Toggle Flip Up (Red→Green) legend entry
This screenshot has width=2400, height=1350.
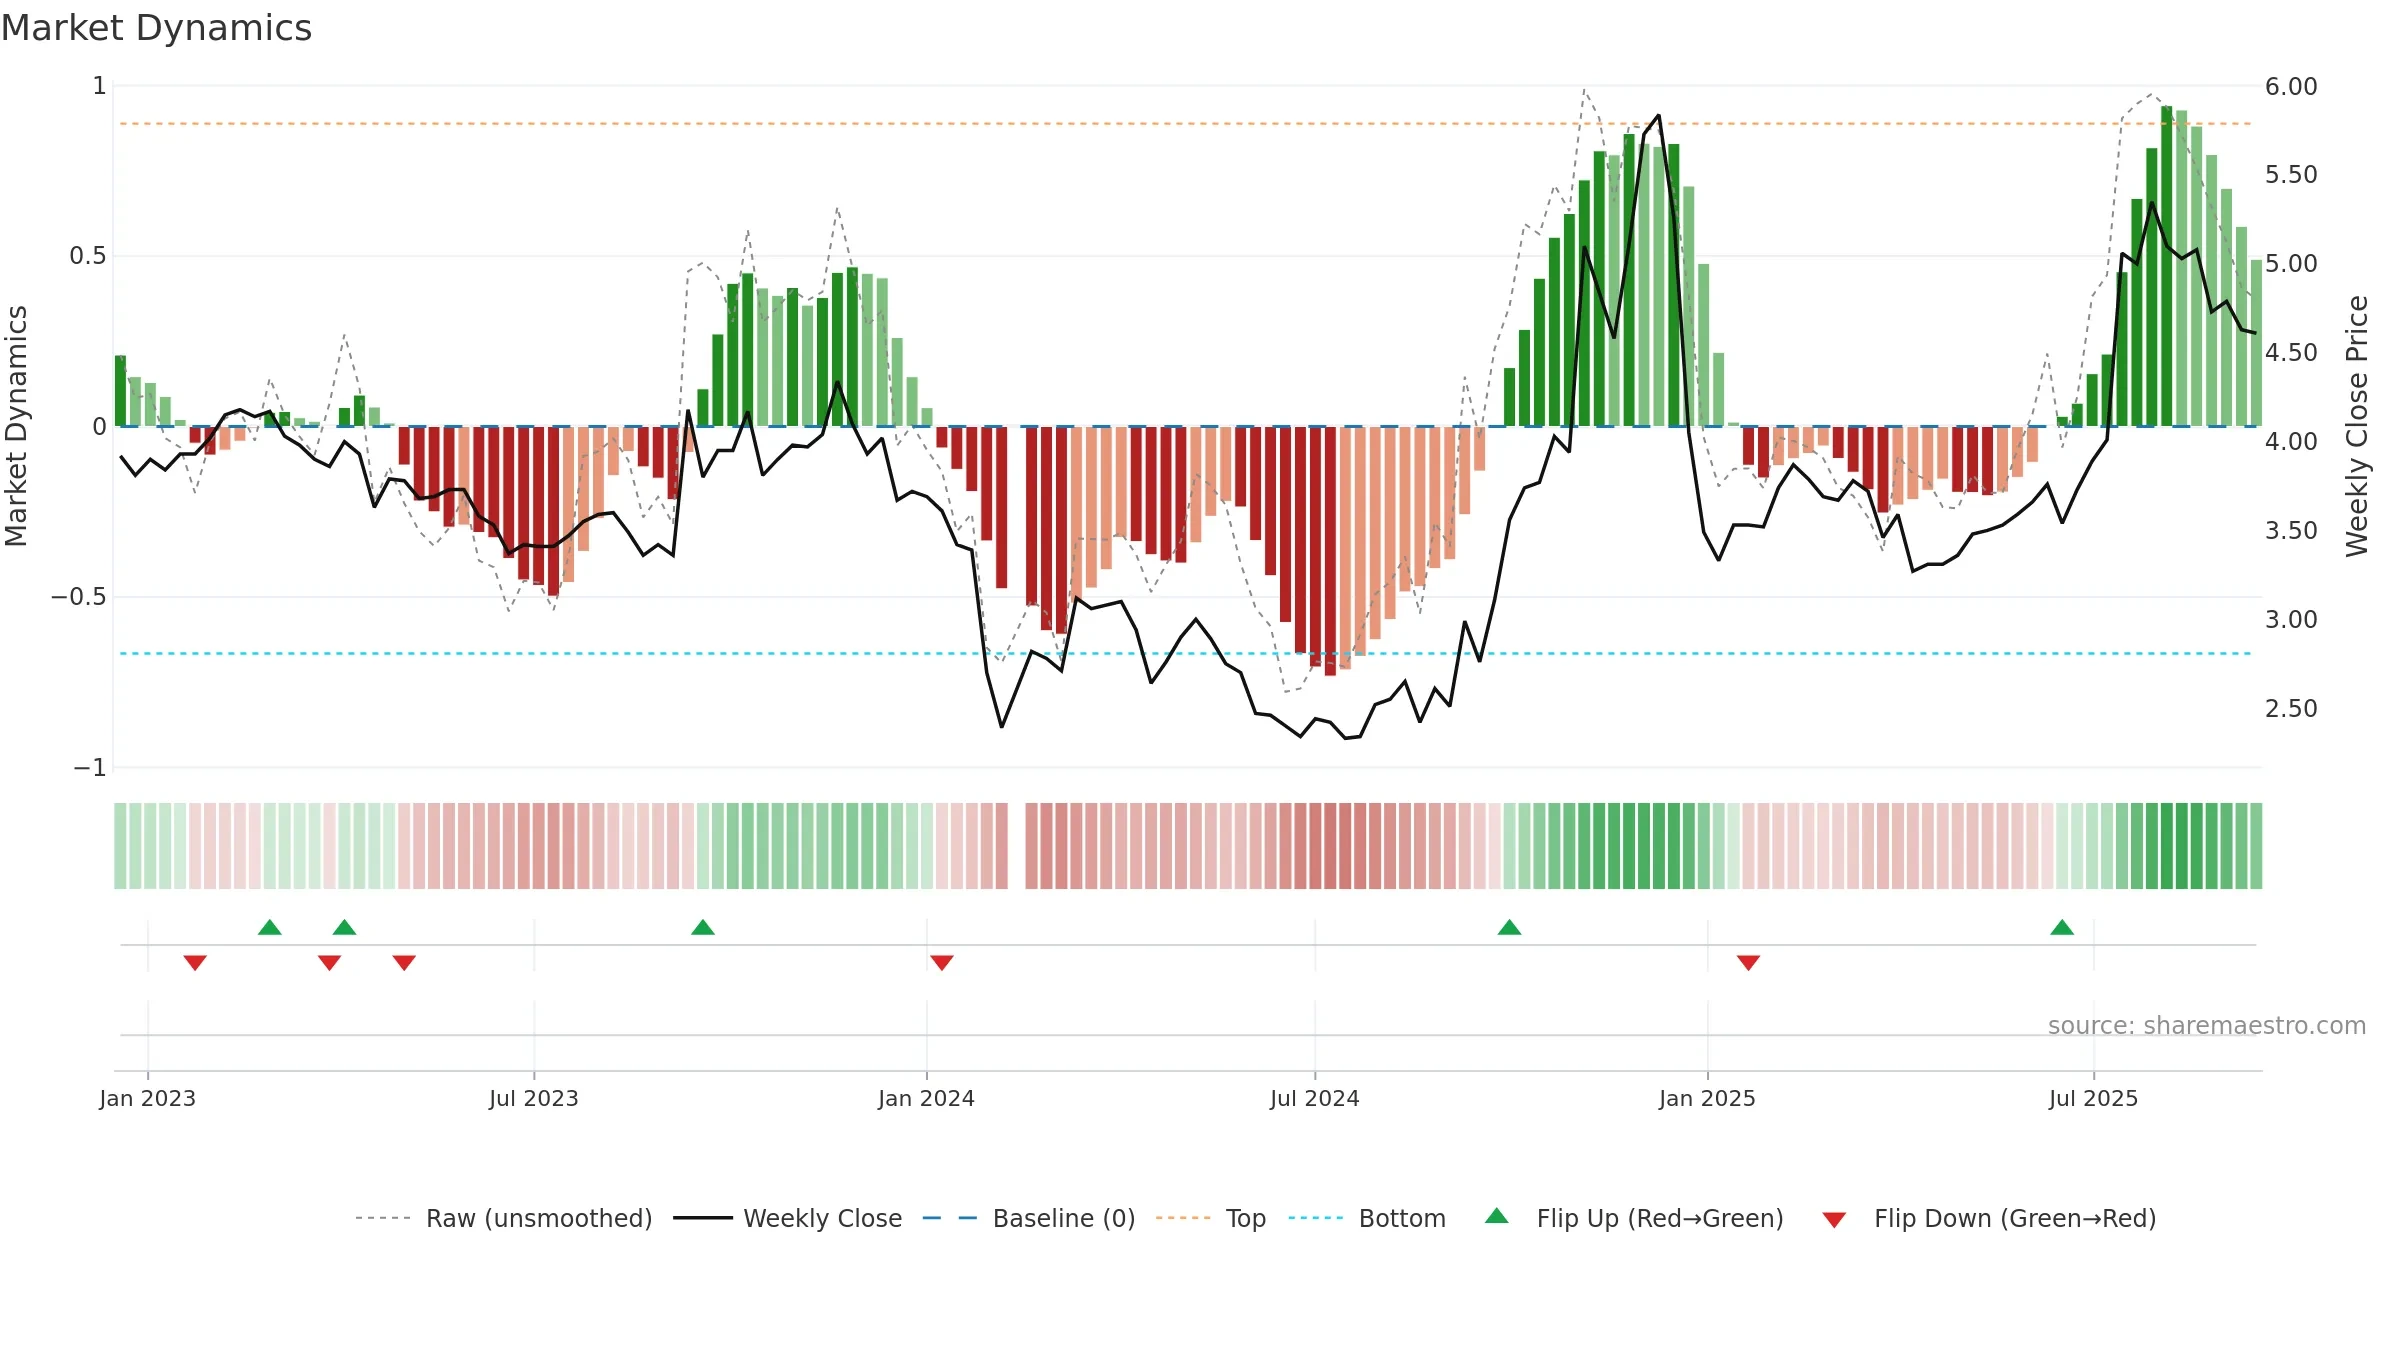click(1634, 1218)
